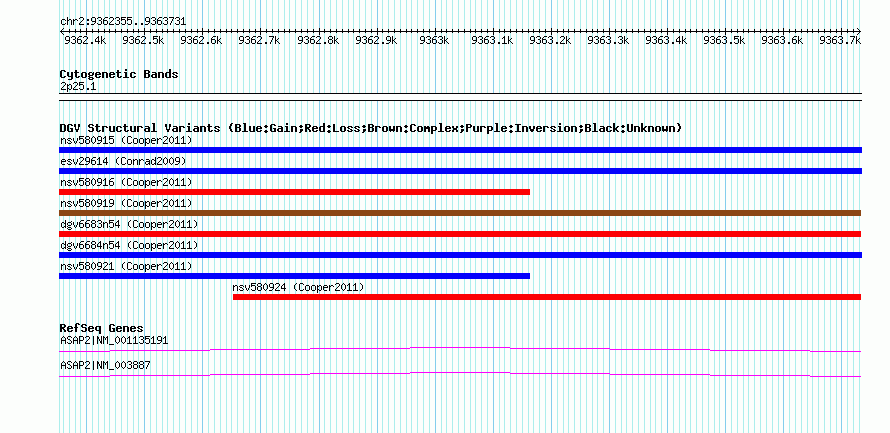This screenshot has height=433, width=890.
Task: Click the 9363.1k ruler tick label
Action: click(493, 40)
